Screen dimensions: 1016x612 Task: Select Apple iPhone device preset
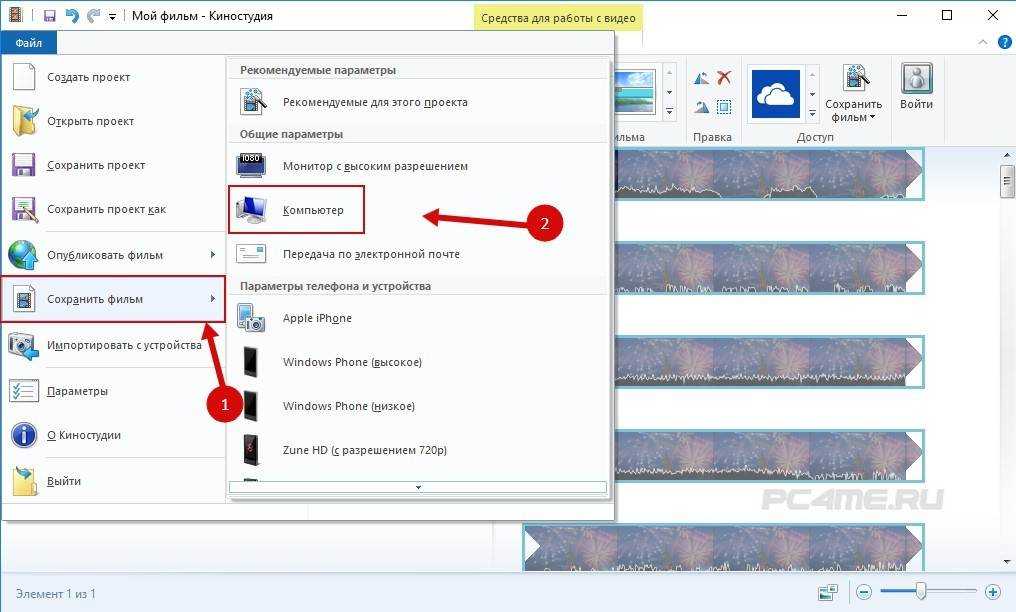[x=418, y=318]
